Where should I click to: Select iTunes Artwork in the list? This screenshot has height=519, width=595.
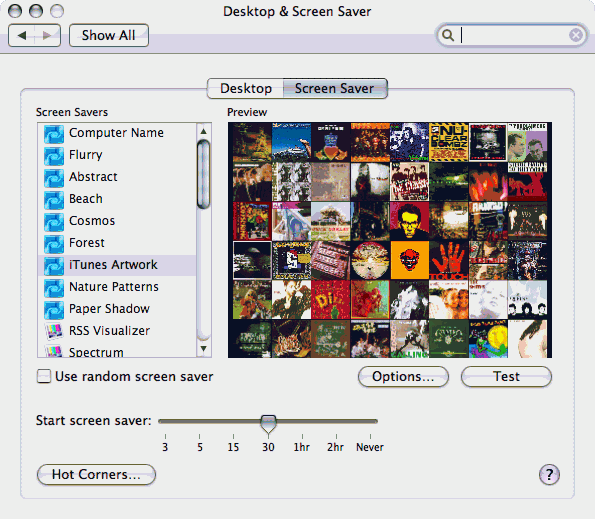[x=117, y=265]
